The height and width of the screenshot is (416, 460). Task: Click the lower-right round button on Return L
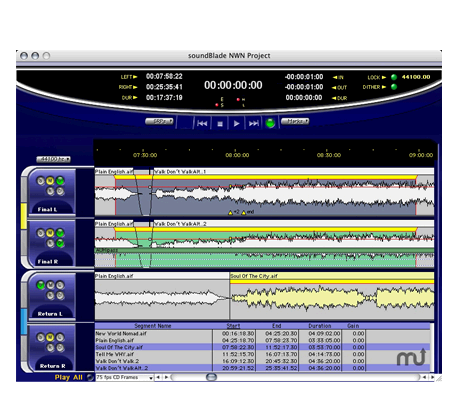tap(60, 295)
